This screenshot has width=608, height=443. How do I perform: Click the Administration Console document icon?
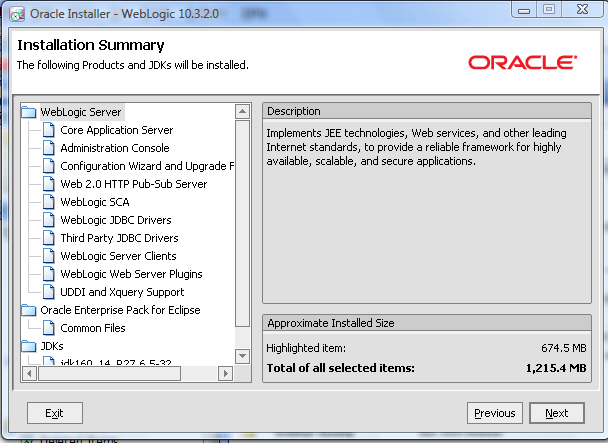tap(48, 148)
